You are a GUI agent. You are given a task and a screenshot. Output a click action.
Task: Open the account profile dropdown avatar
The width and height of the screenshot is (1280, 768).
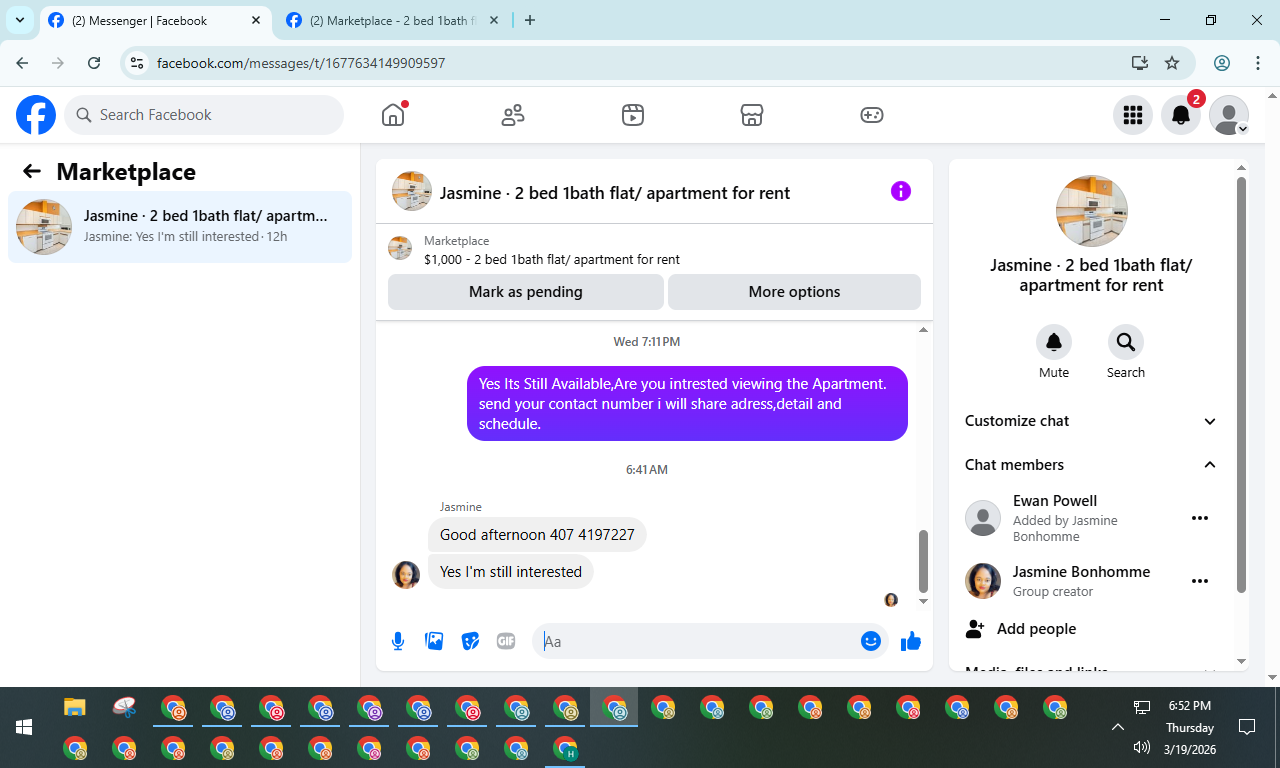point(1229,115)
